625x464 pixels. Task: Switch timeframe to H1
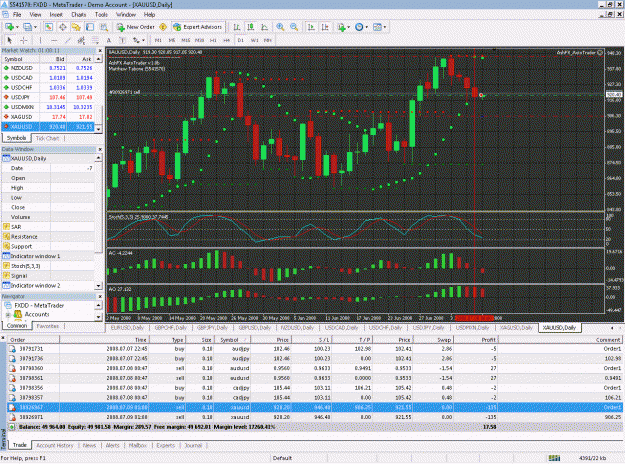click(213, 40)
